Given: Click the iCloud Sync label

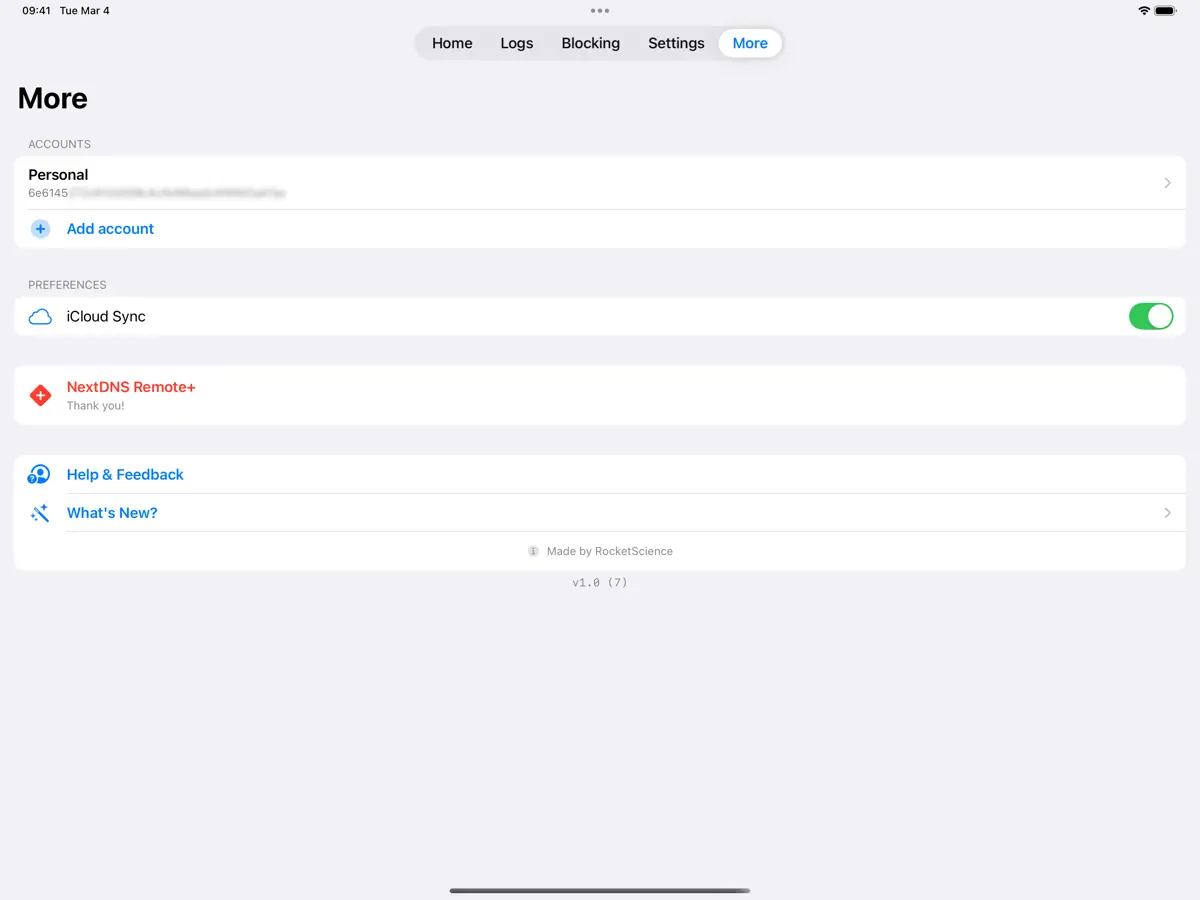Looking at the screenshot, I should [x=106, y=317].
